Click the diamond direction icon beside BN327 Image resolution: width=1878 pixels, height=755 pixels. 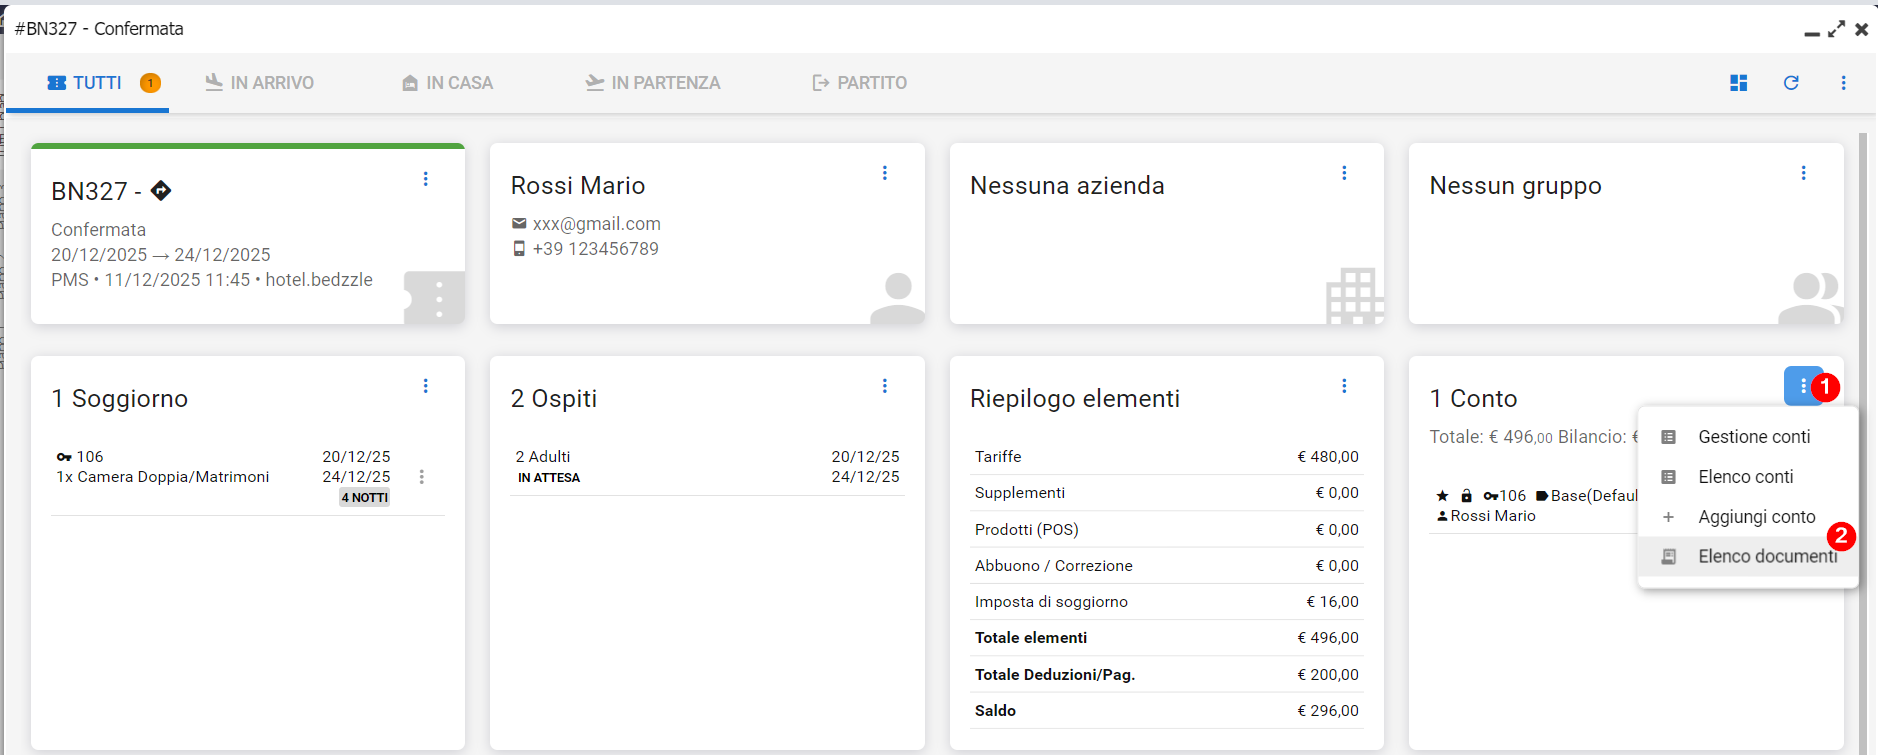[161, 190]
